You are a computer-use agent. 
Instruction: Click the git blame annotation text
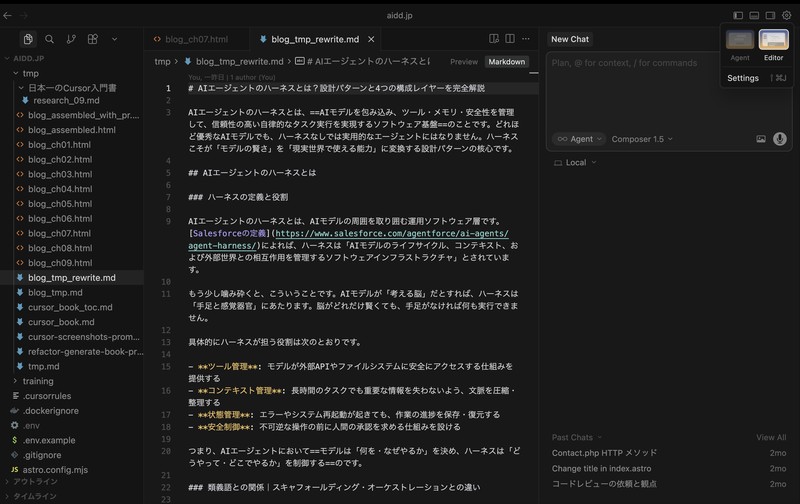point(232,78)
